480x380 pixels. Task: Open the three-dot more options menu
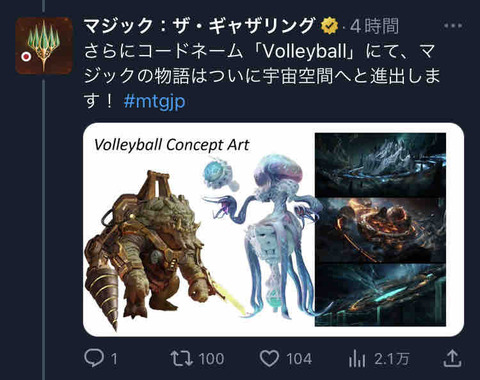453,26
